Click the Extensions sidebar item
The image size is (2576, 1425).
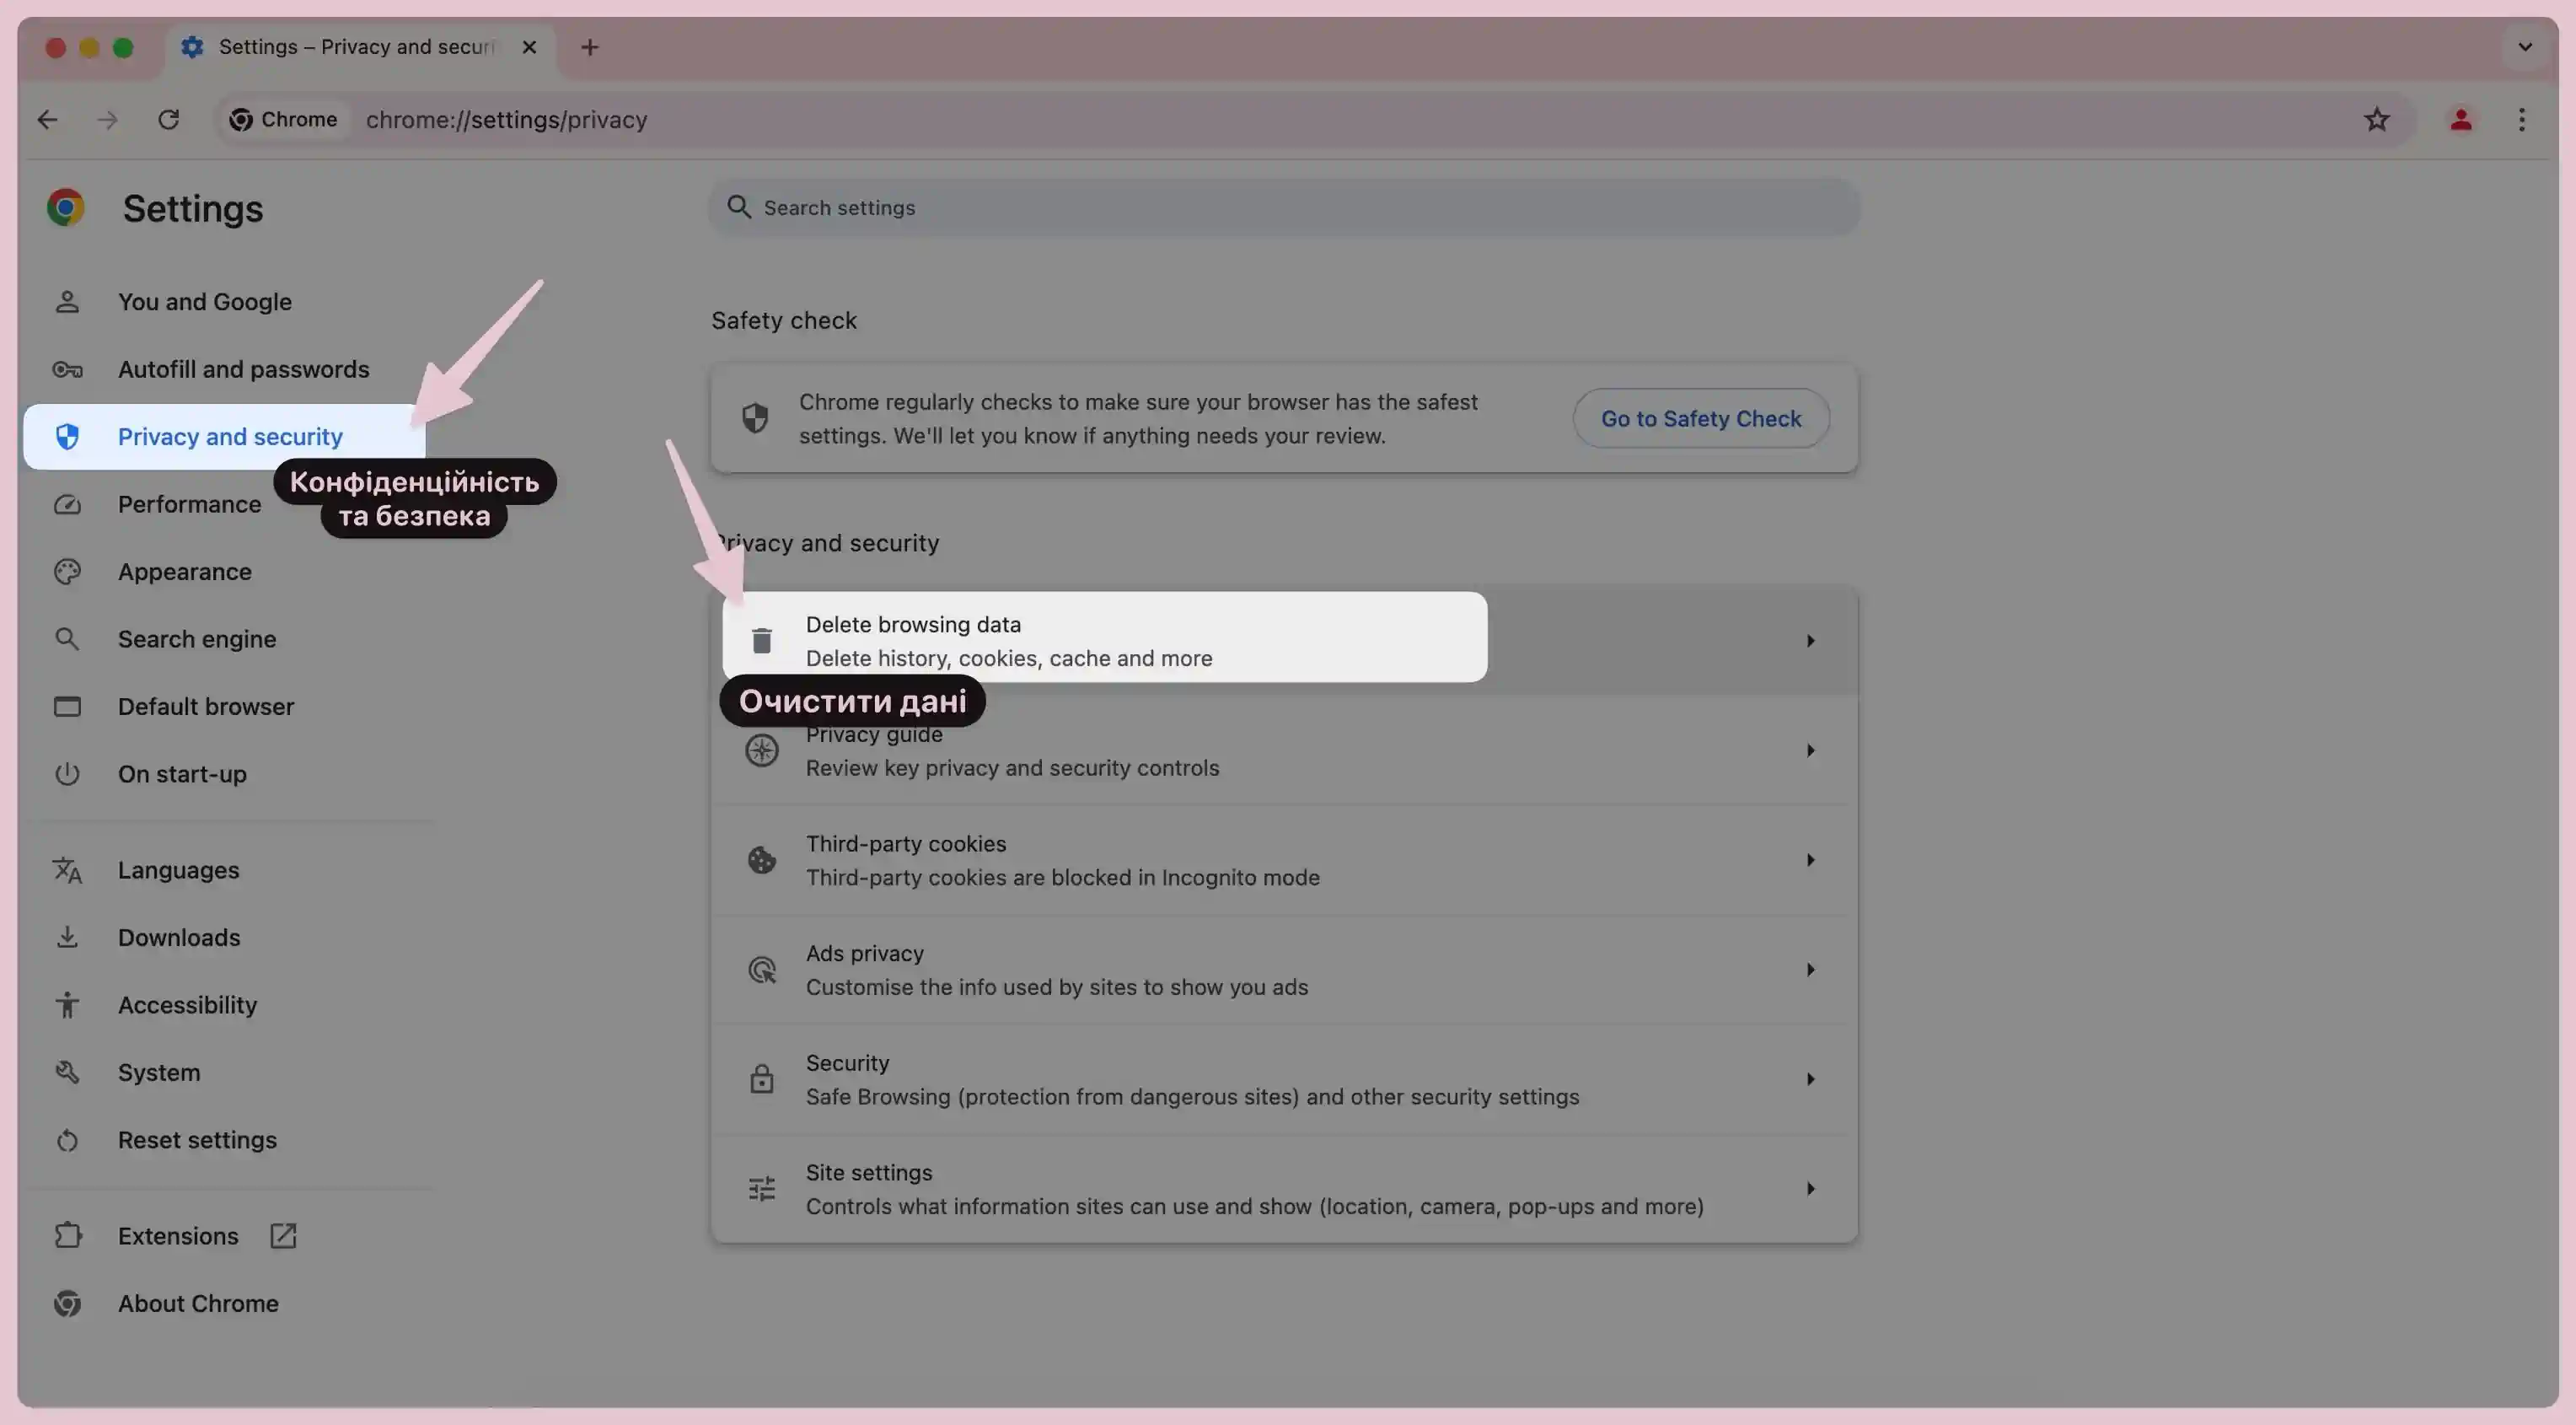pyautogui.click(x=177, y=1235)
